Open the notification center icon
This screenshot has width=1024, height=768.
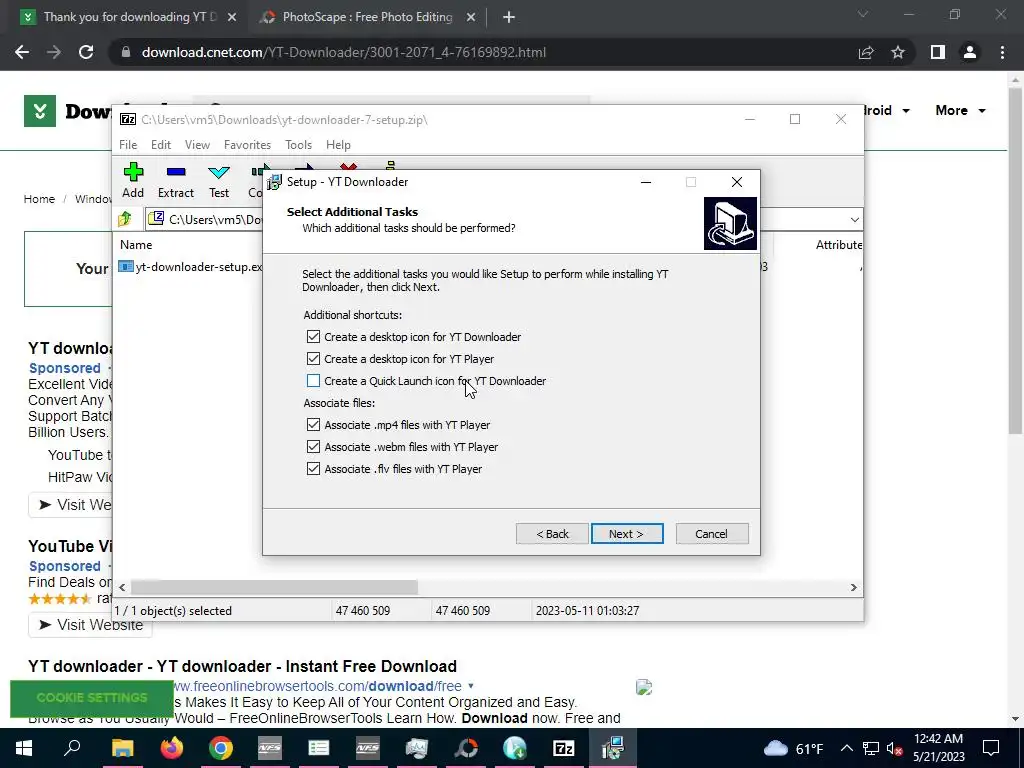[991, 748]
